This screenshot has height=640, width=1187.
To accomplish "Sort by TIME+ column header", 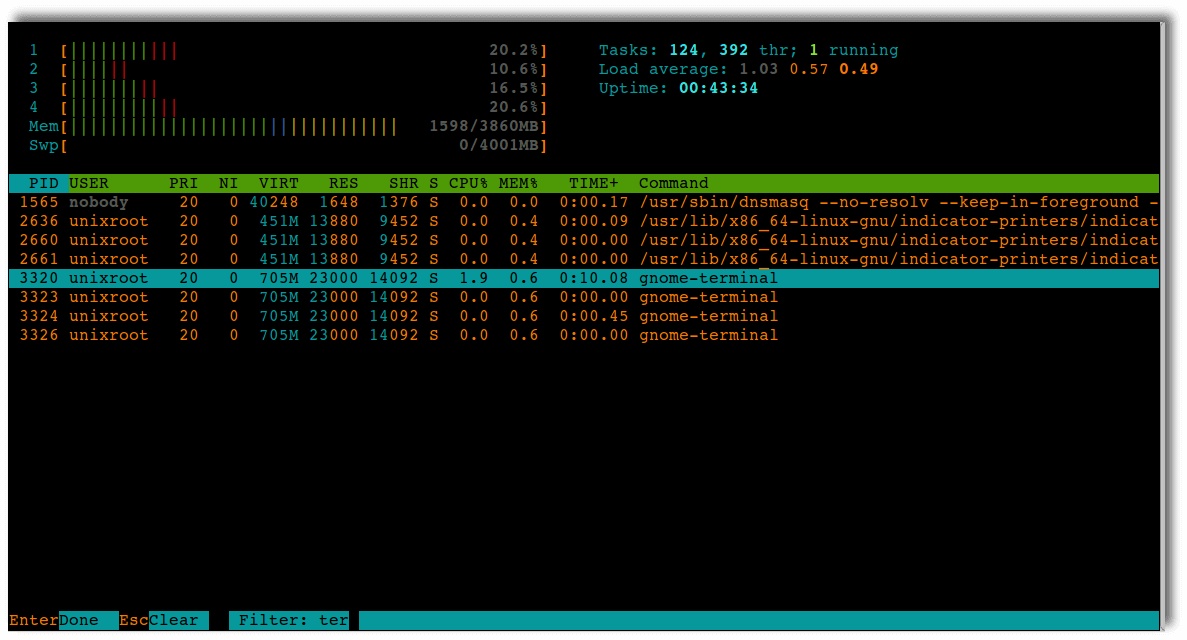I will point(594,183).
